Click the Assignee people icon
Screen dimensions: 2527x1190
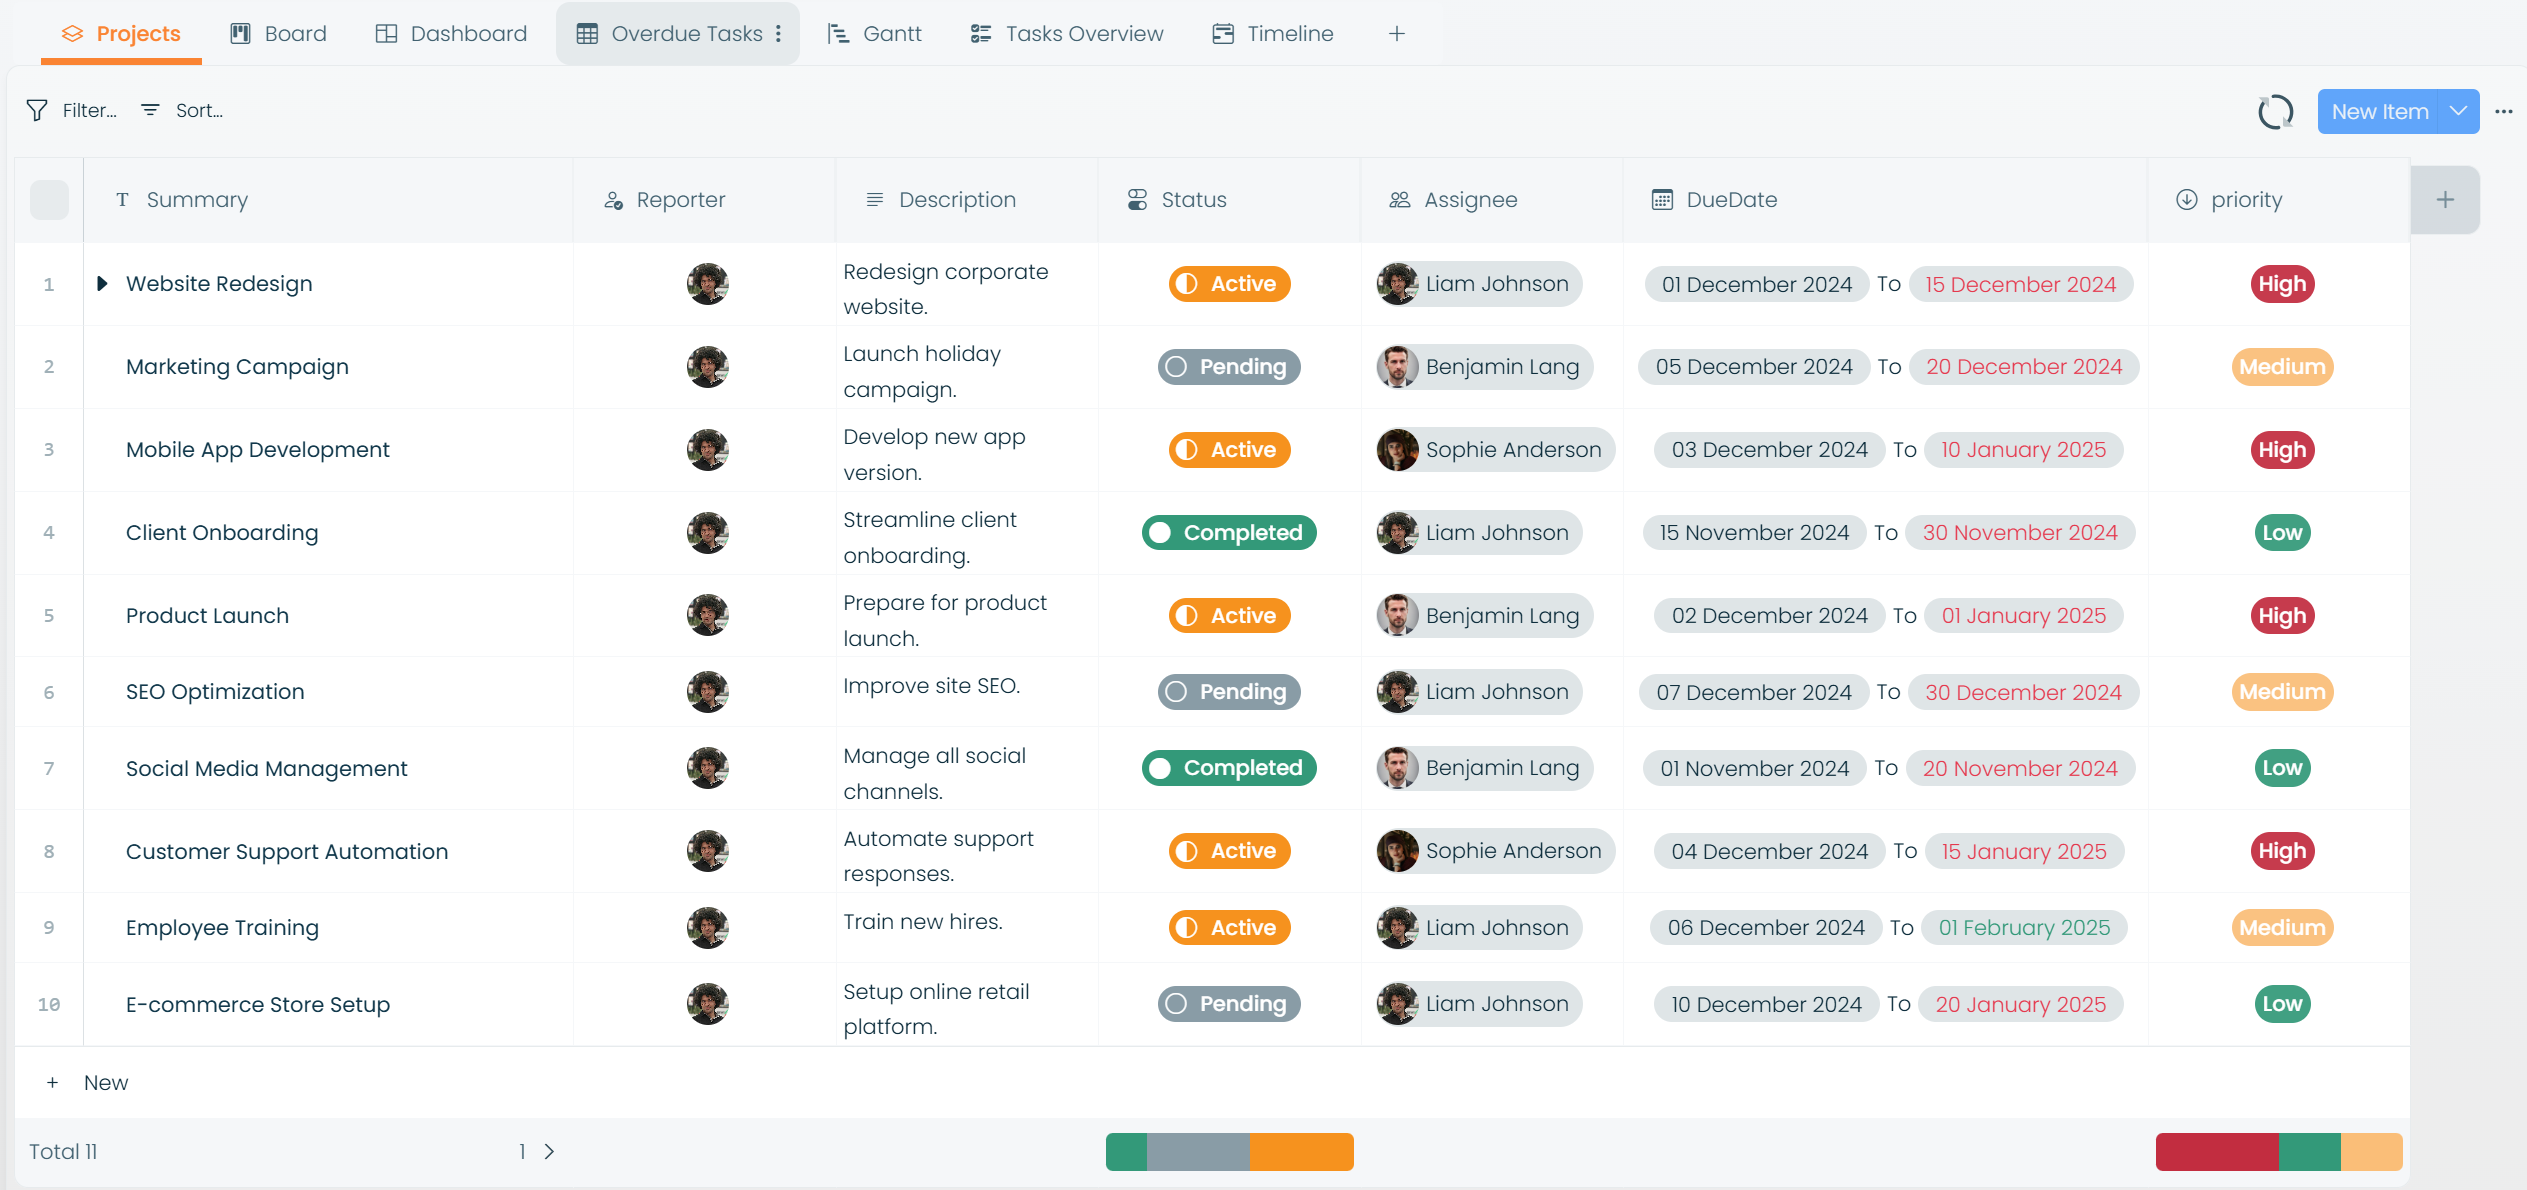tap(1400, 200)
